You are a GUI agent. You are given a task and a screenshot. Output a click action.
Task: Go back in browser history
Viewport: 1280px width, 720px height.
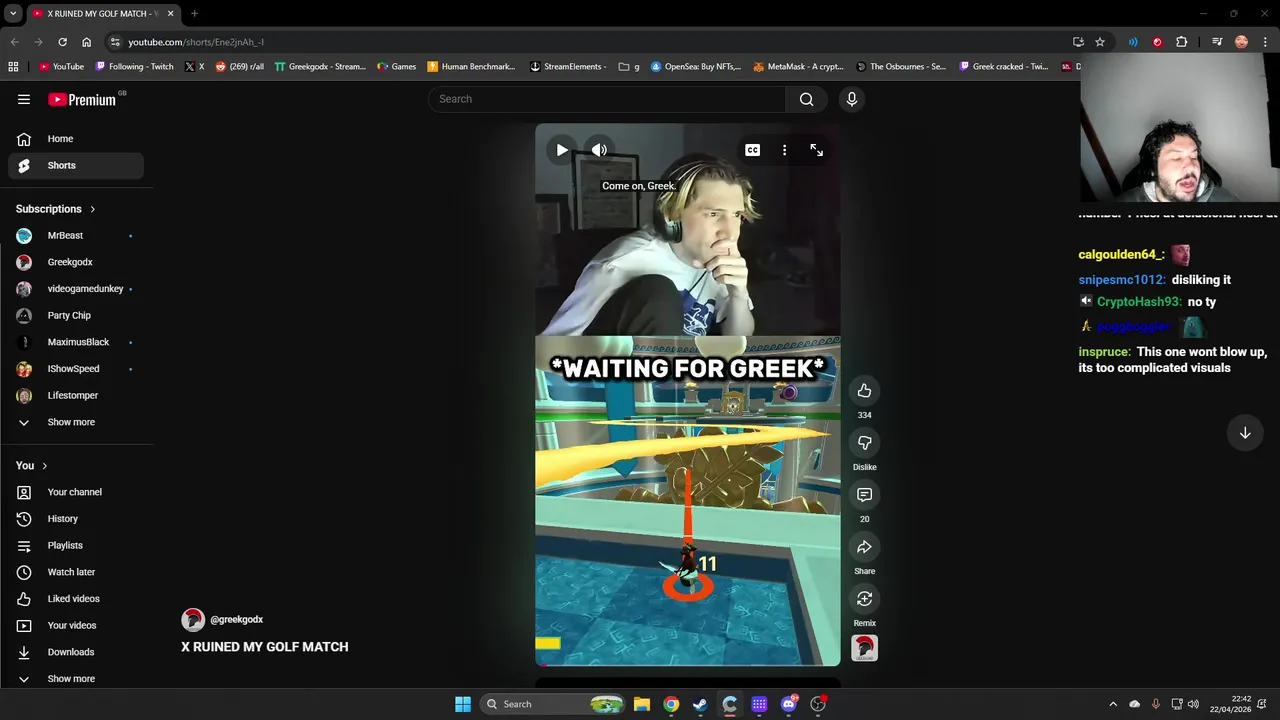pos(14,42)
